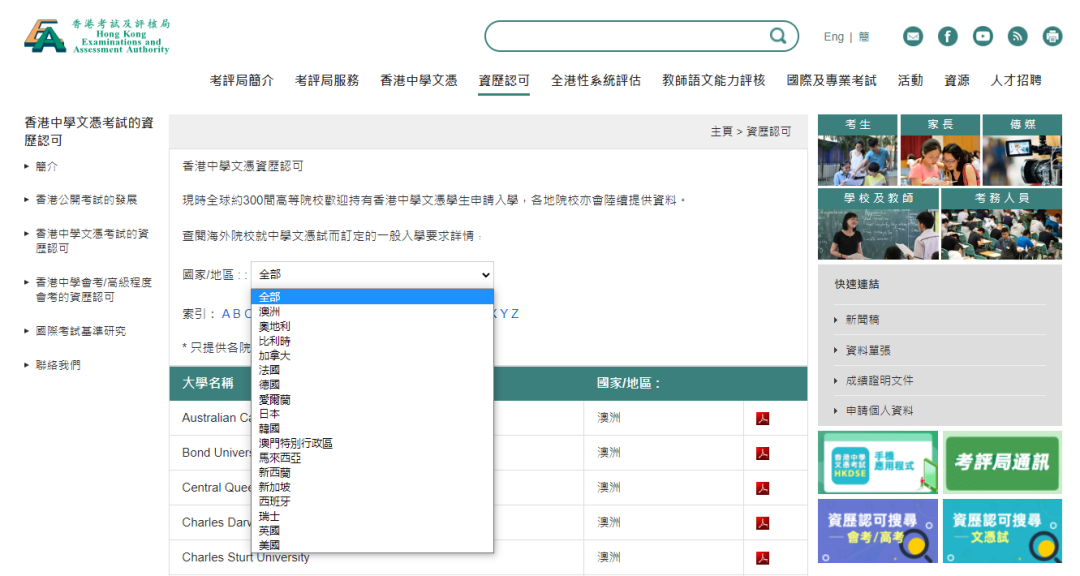This screenshot has height=576, width=1080.
Task: Open the 資歷認可 menu item
Action: [504, 81]
